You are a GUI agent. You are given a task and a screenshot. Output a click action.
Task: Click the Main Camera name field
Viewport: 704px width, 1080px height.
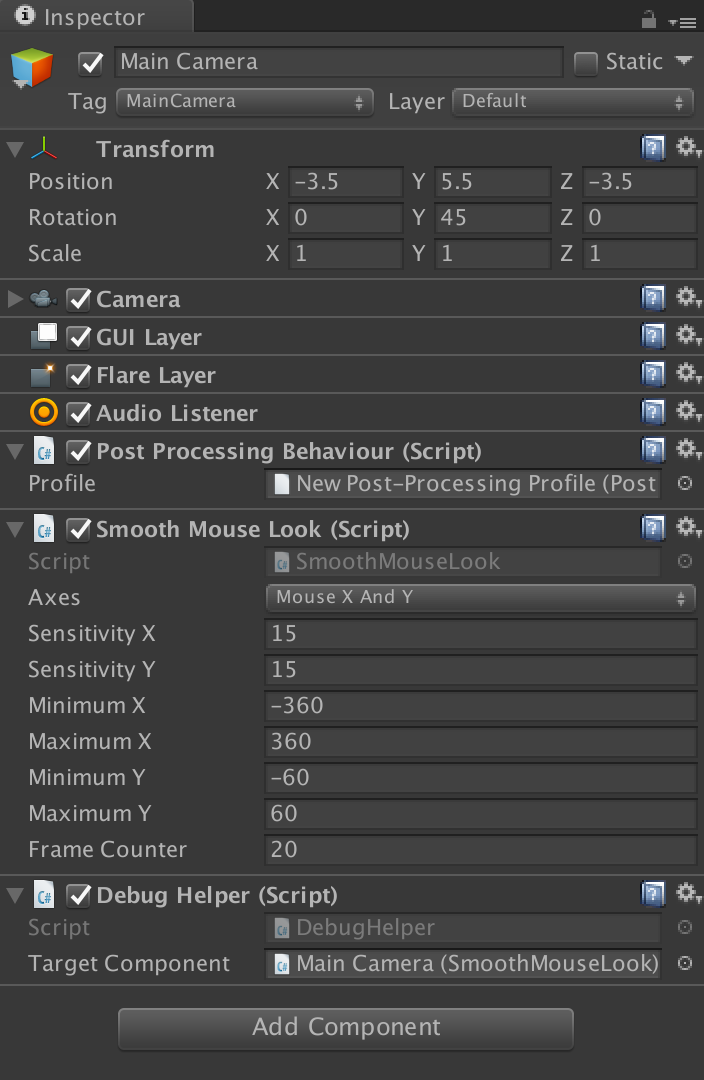coord(339,62)
